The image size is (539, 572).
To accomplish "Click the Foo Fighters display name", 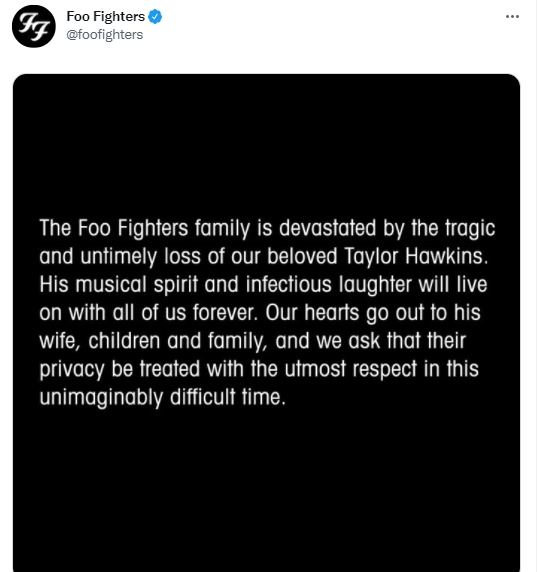I will [106, 16].
